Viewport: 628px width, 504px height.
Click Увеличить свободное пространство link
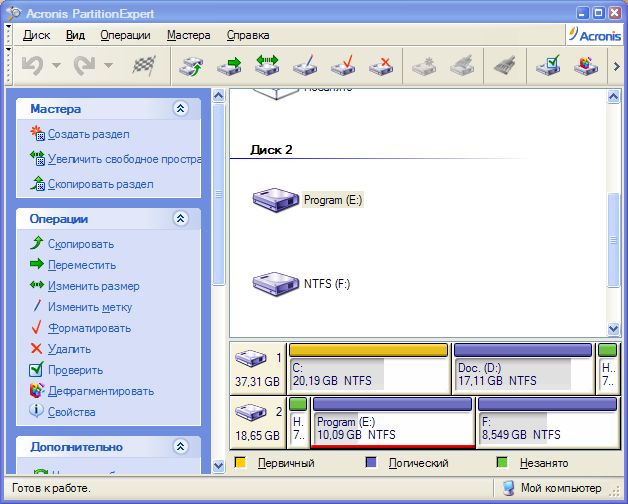124,159
